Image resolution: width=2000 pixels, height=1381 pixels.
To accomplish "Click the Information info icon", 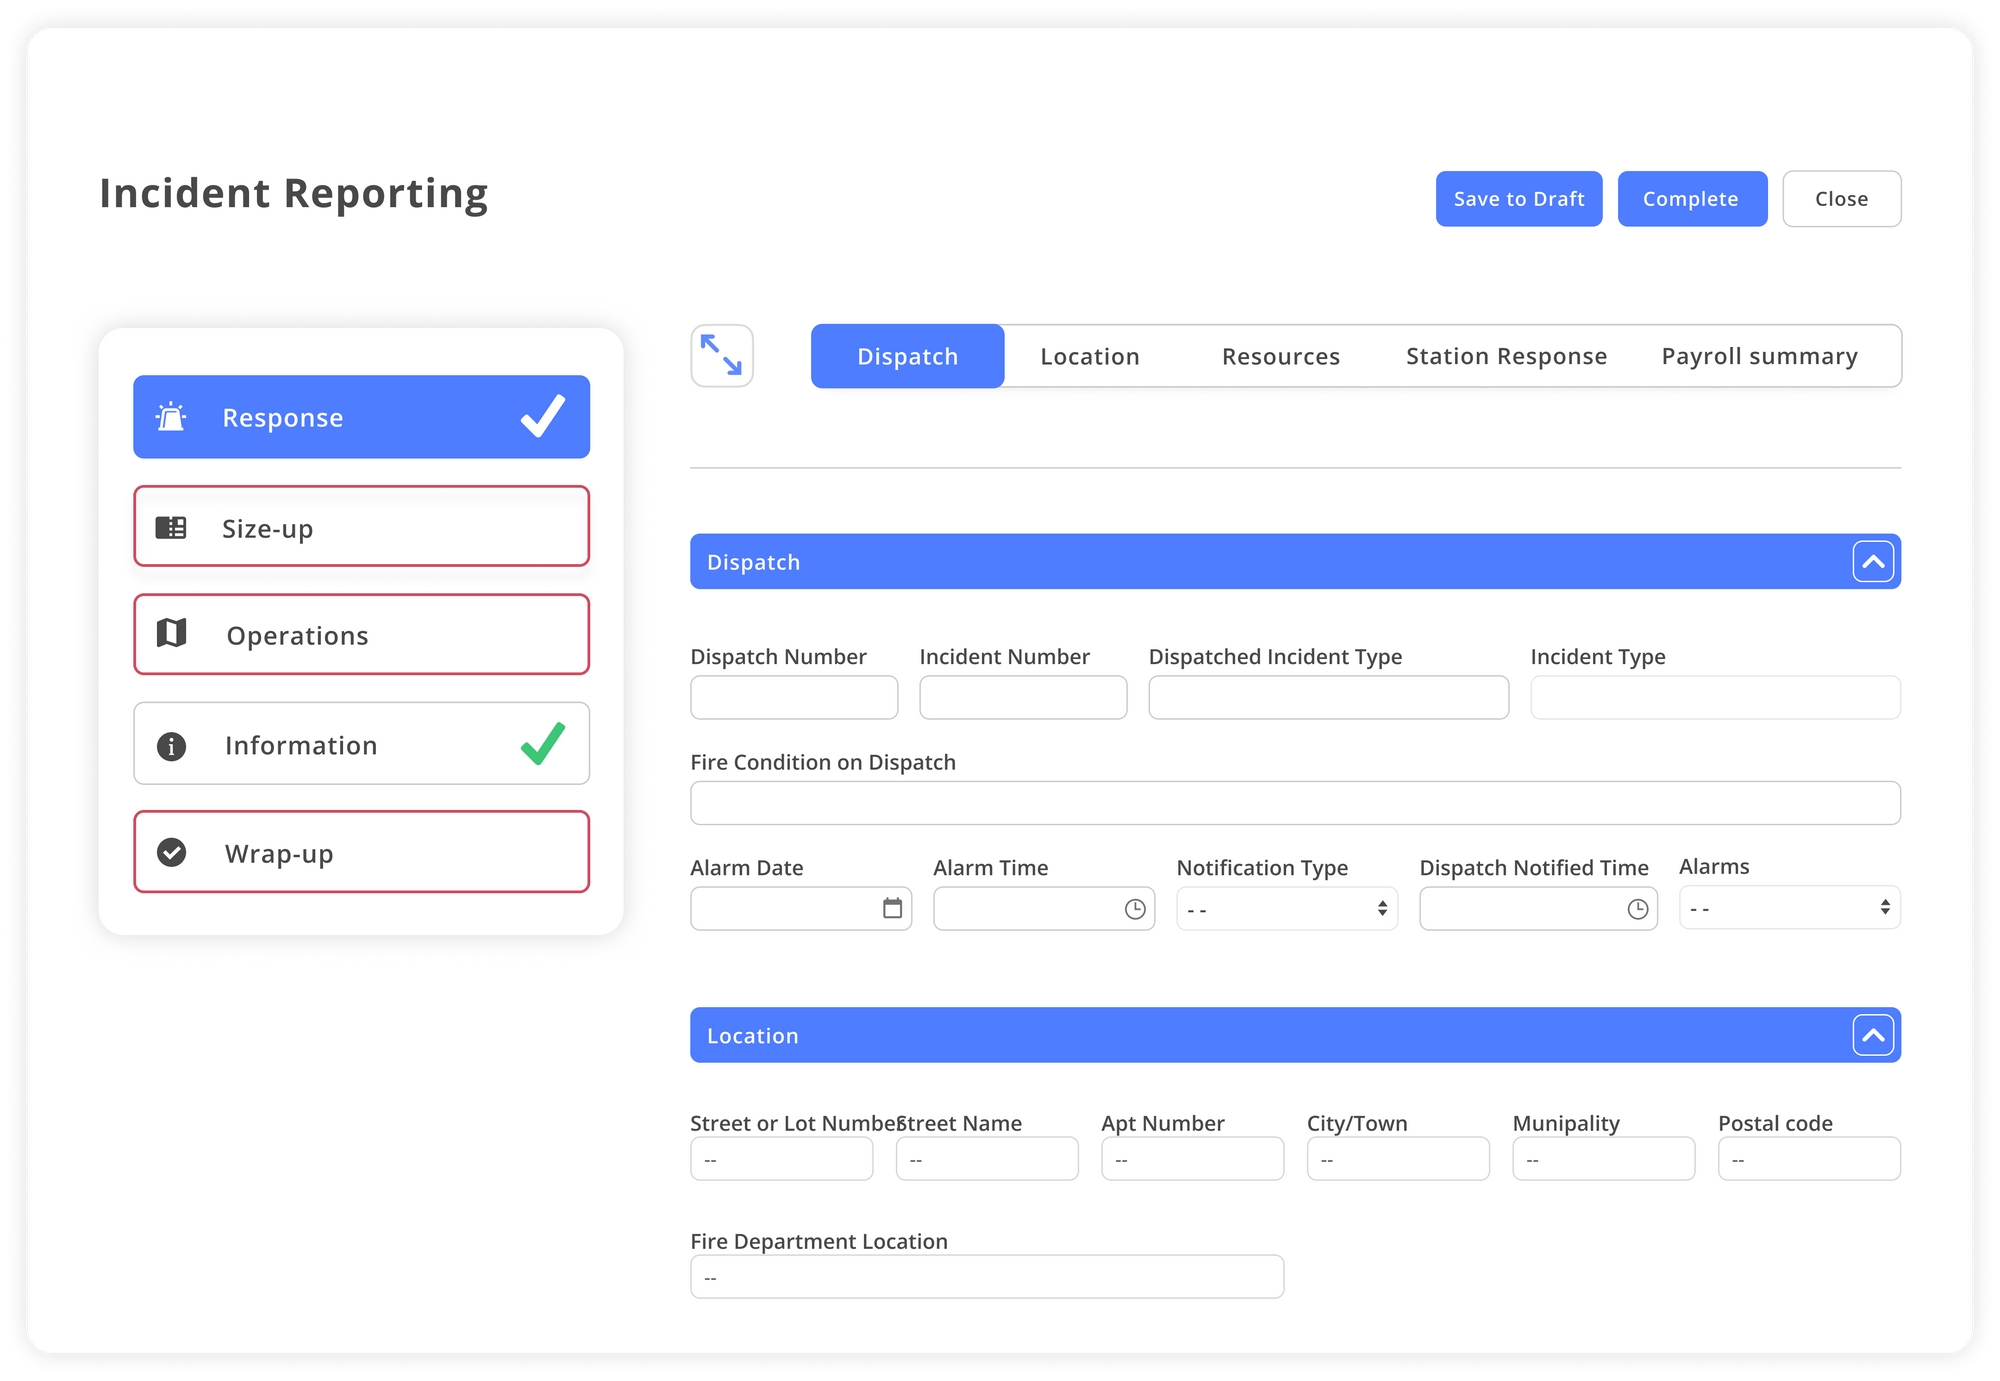I will point(171,744).
